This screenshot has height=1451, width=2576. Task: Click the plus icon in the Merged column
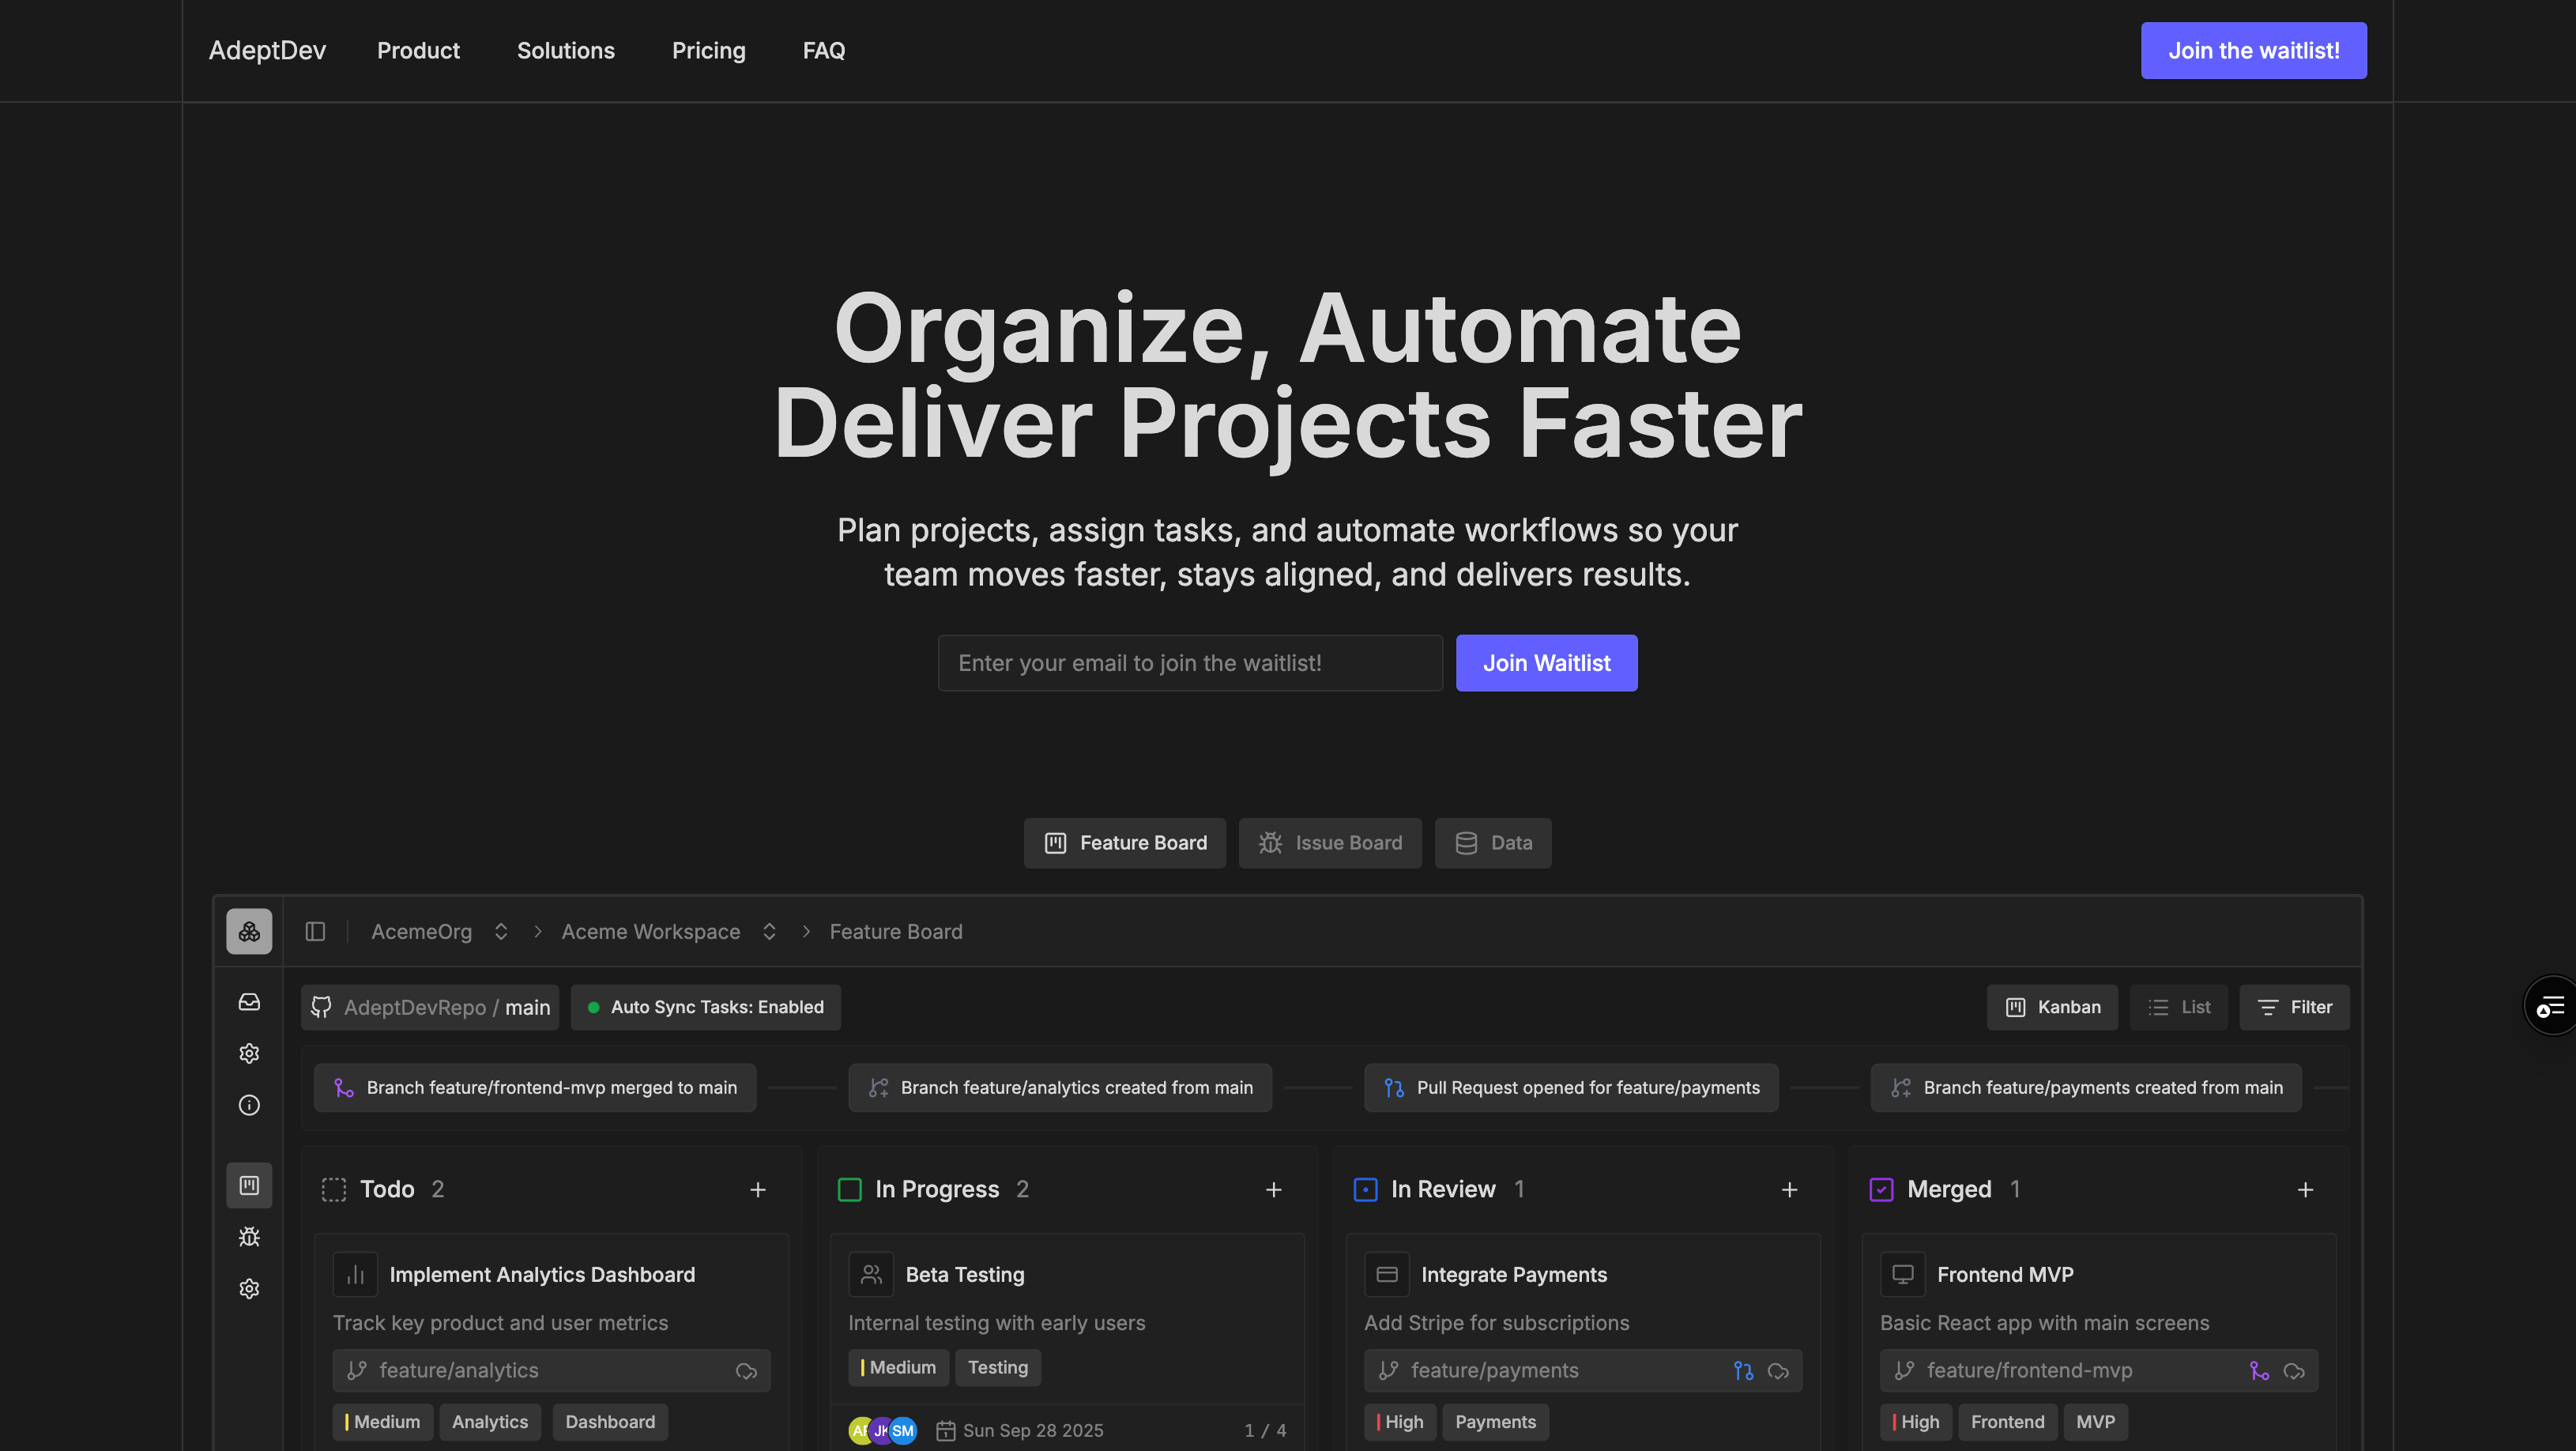coord(2305,1189)
